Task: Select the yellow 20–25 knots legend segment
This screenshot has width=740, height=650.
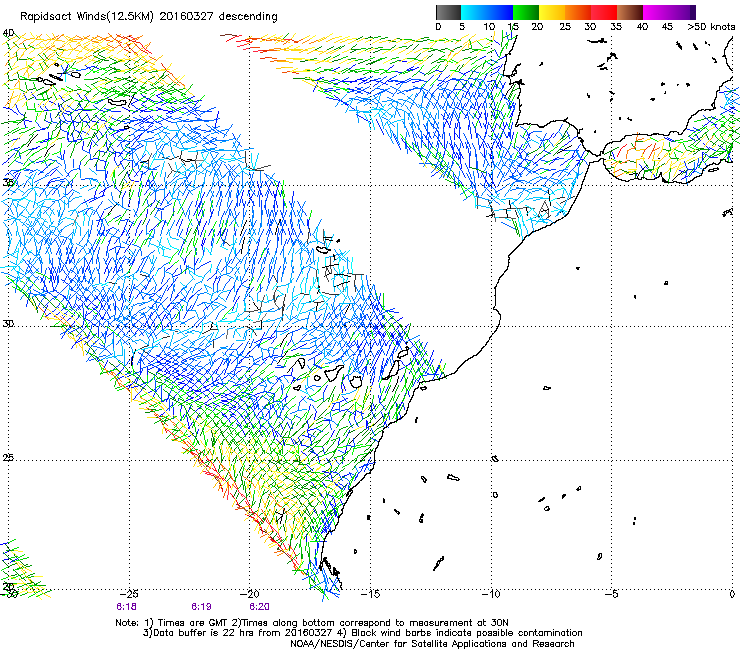Action: pyautogui.click(x=552, y=12)
